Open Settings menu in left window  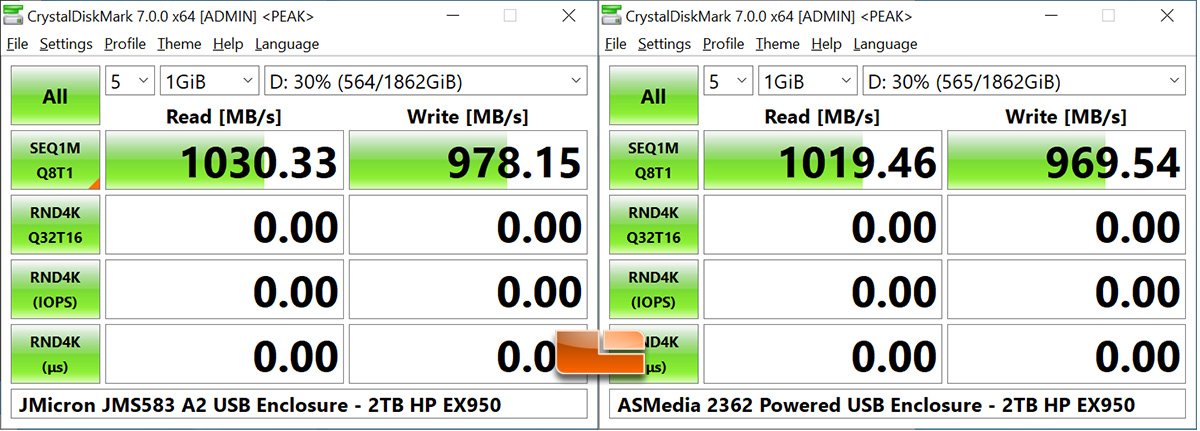66,44
